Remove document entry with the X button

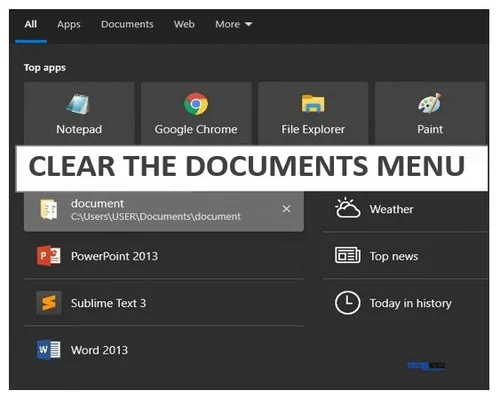point(286,209)
